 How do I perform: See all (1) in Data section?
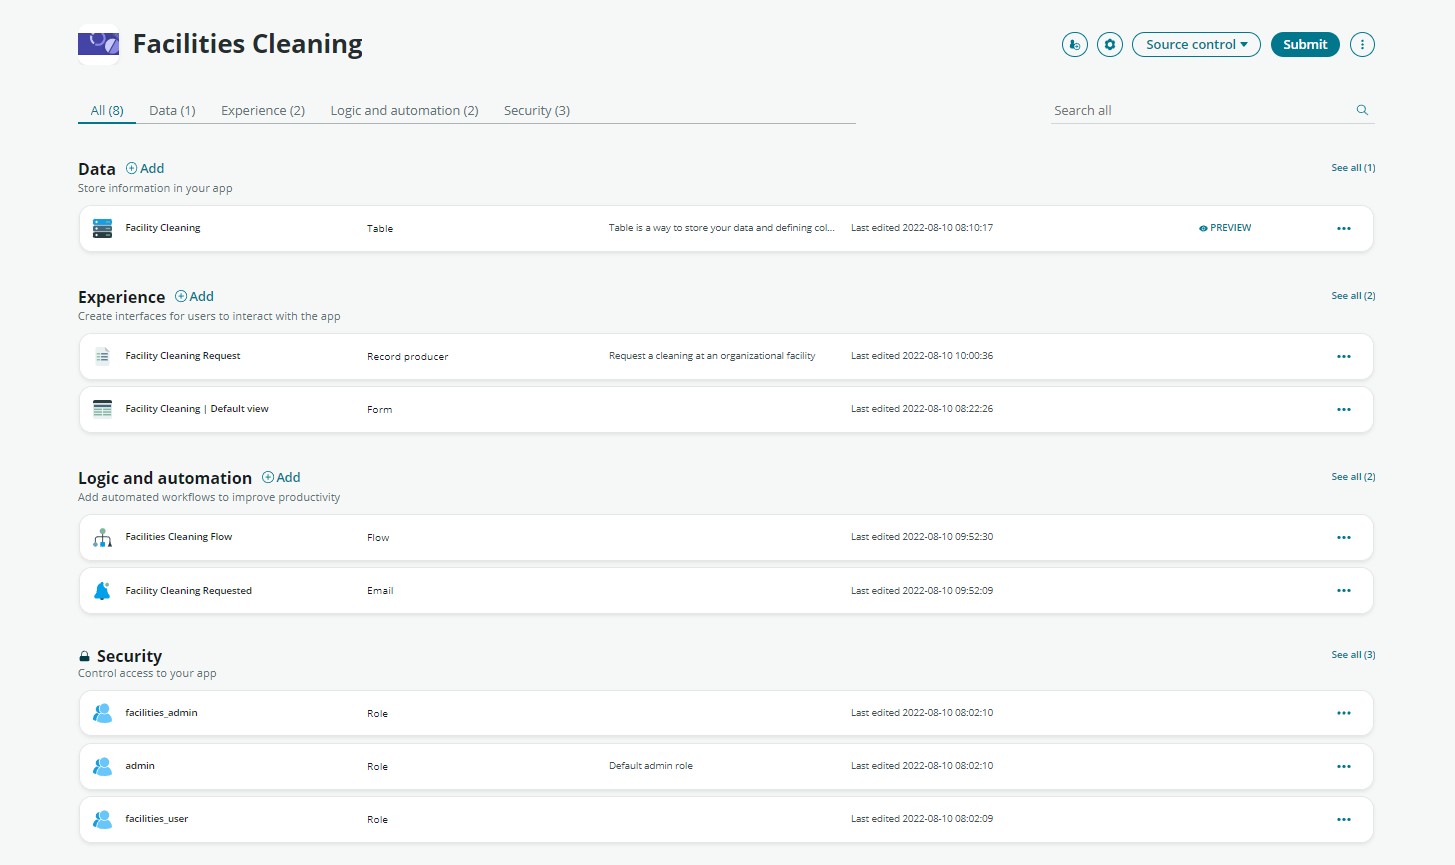coord(1353,168)
